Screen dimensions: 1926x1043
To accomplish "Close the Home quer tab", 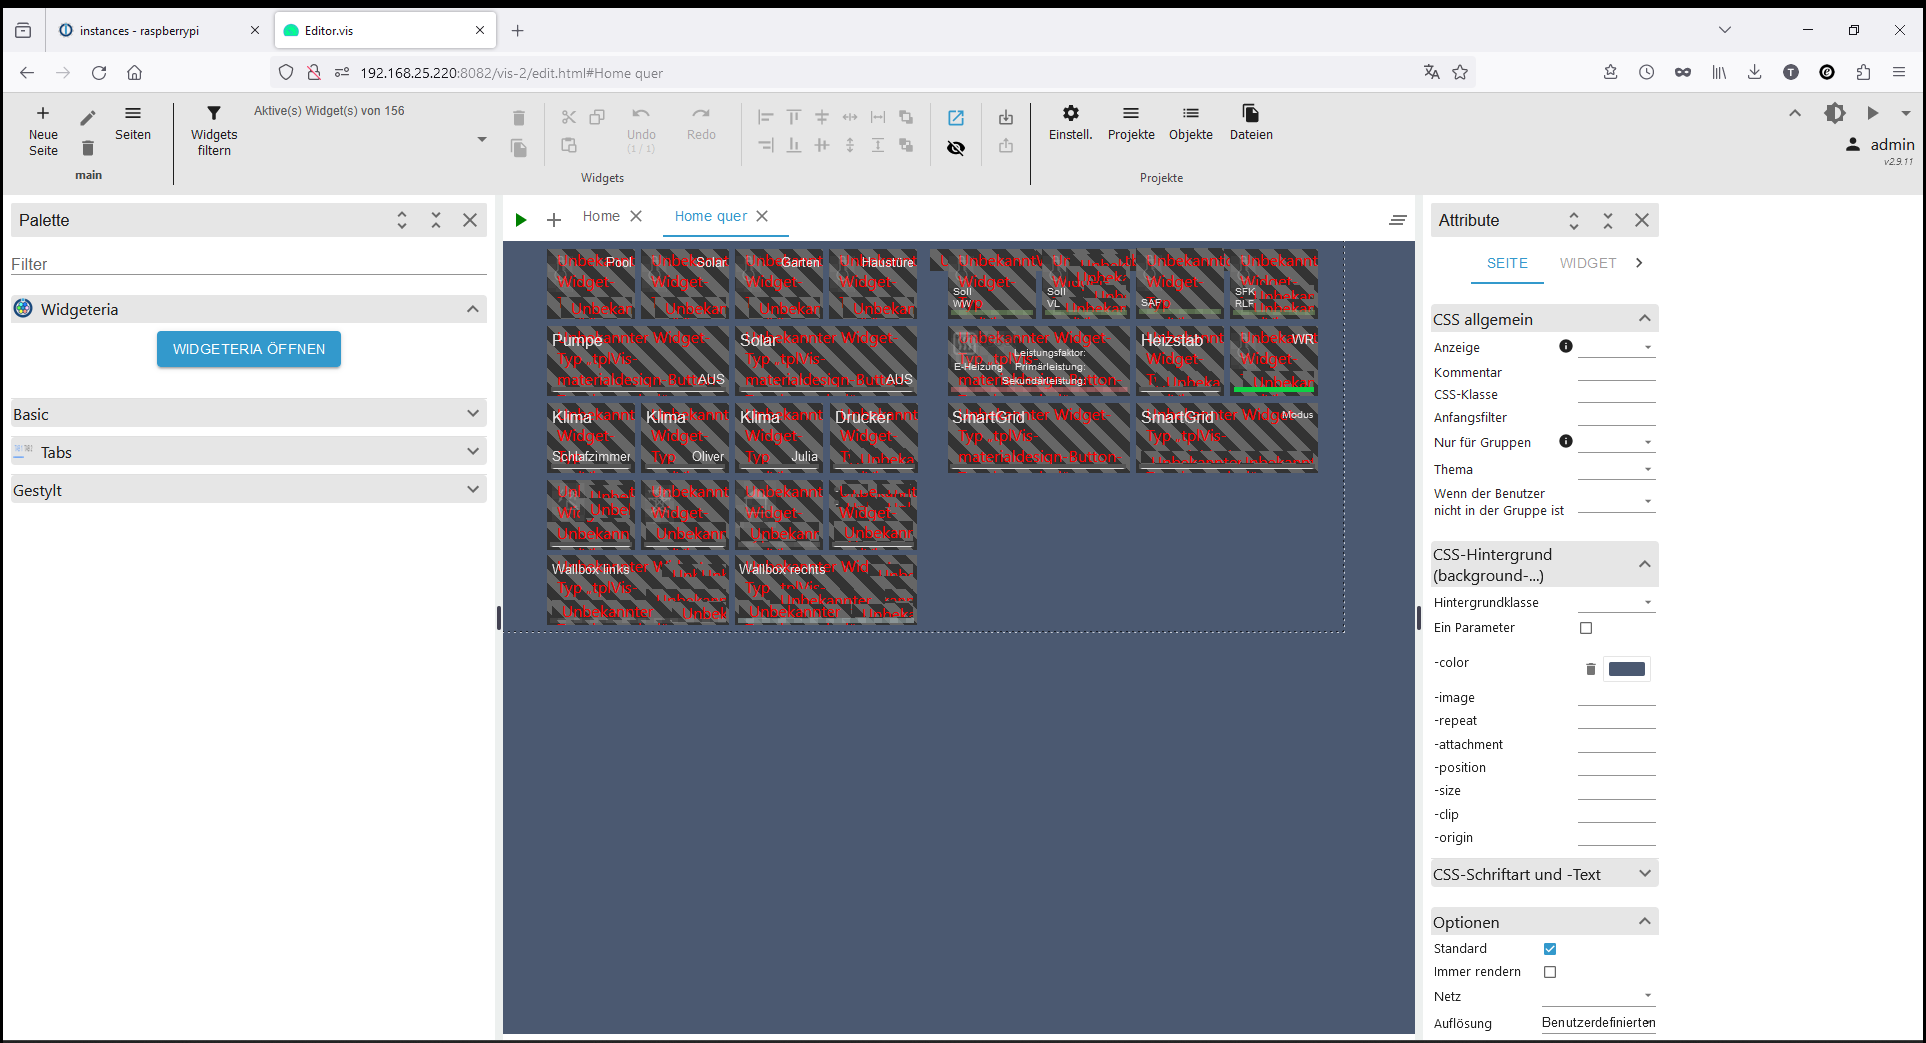I will coord(762,216).
